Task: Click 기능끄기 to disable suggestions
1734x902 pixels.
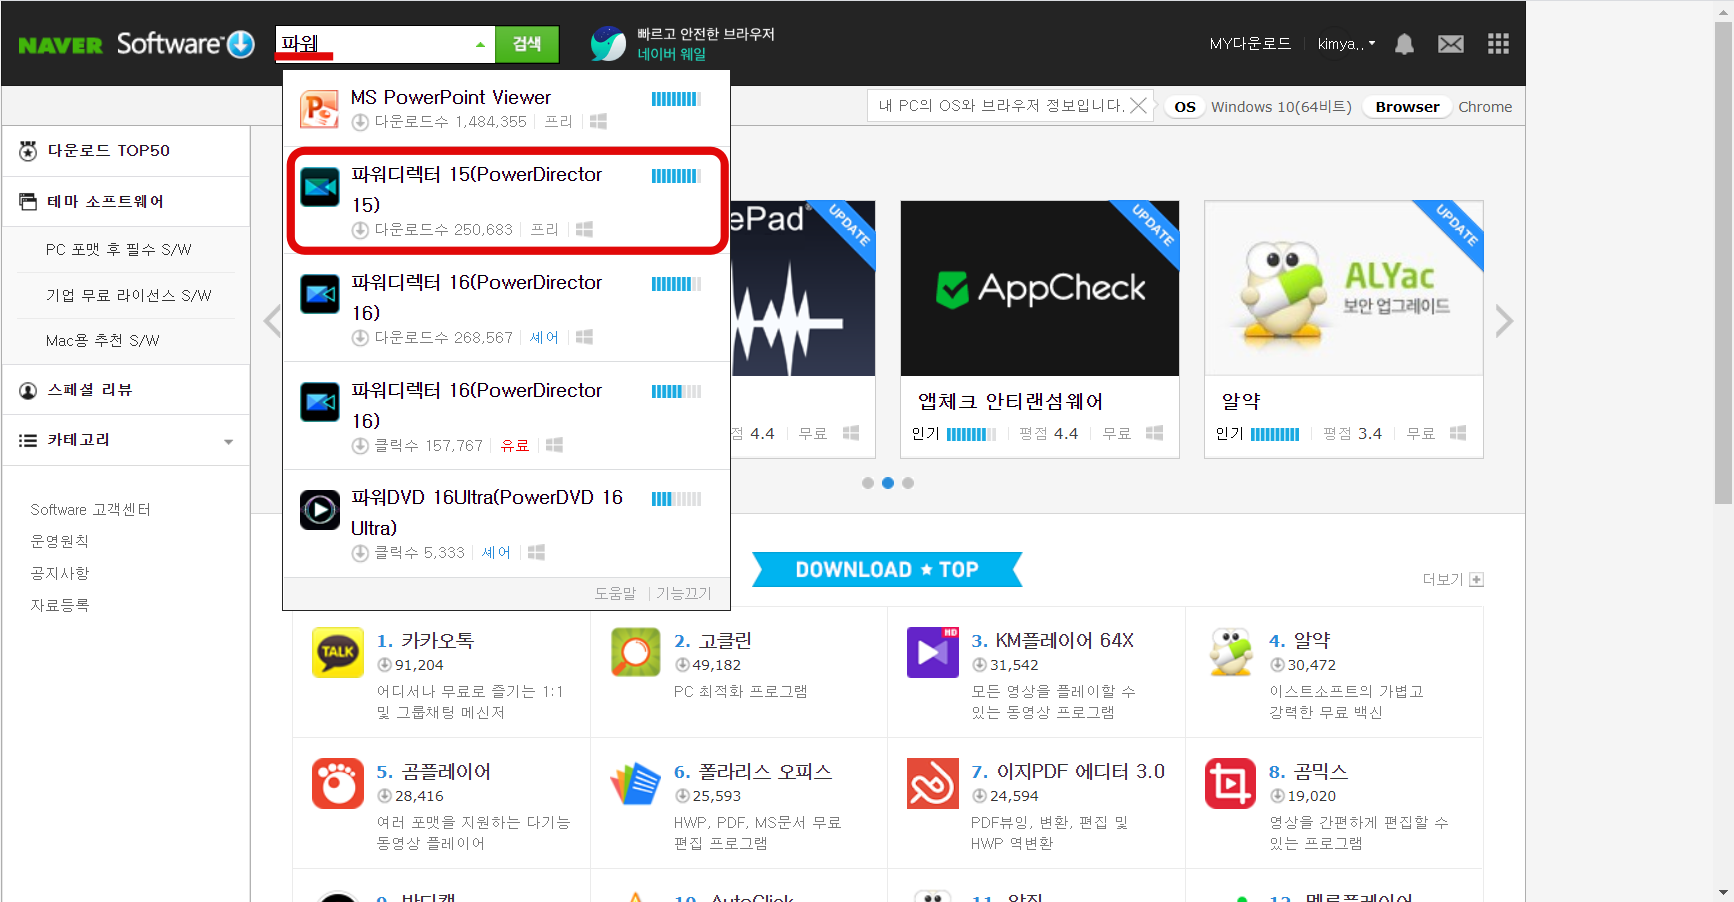Action: coord(684,593)
